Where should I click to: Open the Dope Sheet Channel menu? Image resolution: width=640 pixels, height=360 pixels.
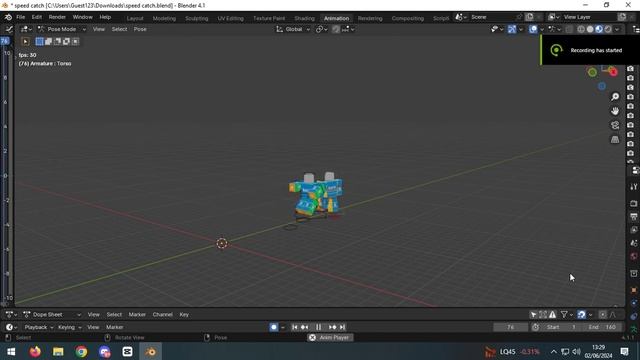point(162,314)
